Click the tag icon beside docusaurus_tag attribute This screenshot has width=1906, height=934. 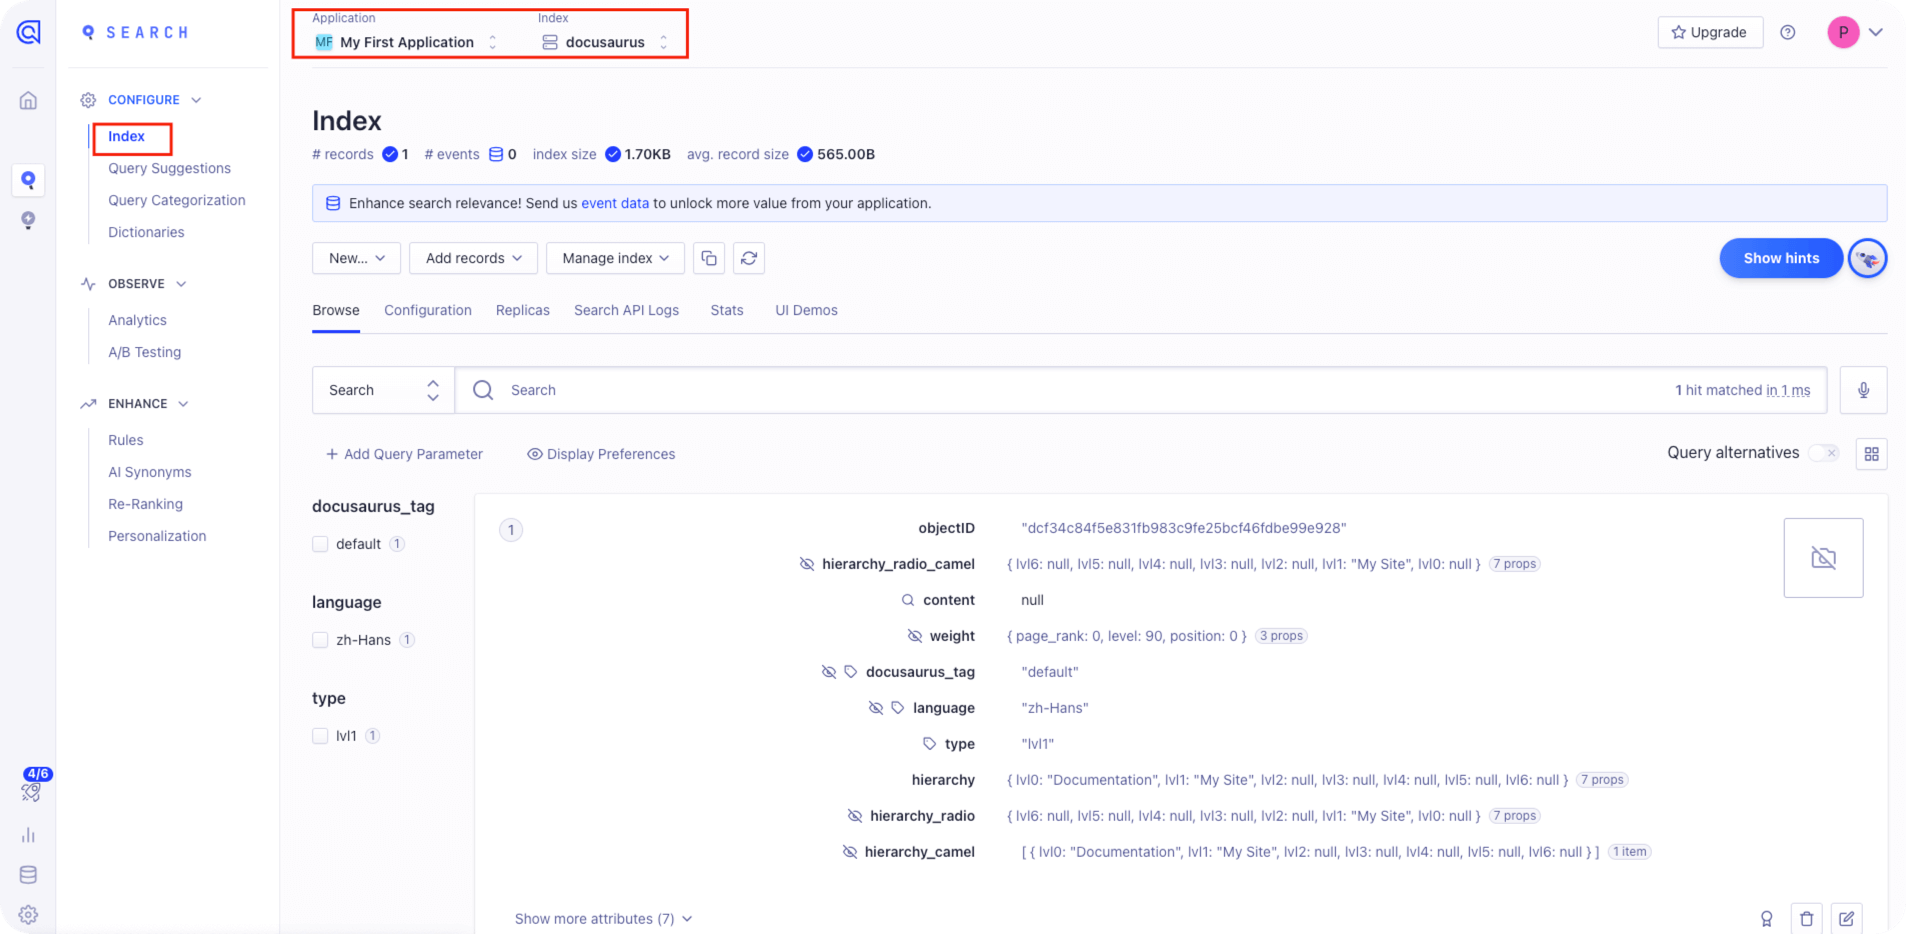click(851, 672)
